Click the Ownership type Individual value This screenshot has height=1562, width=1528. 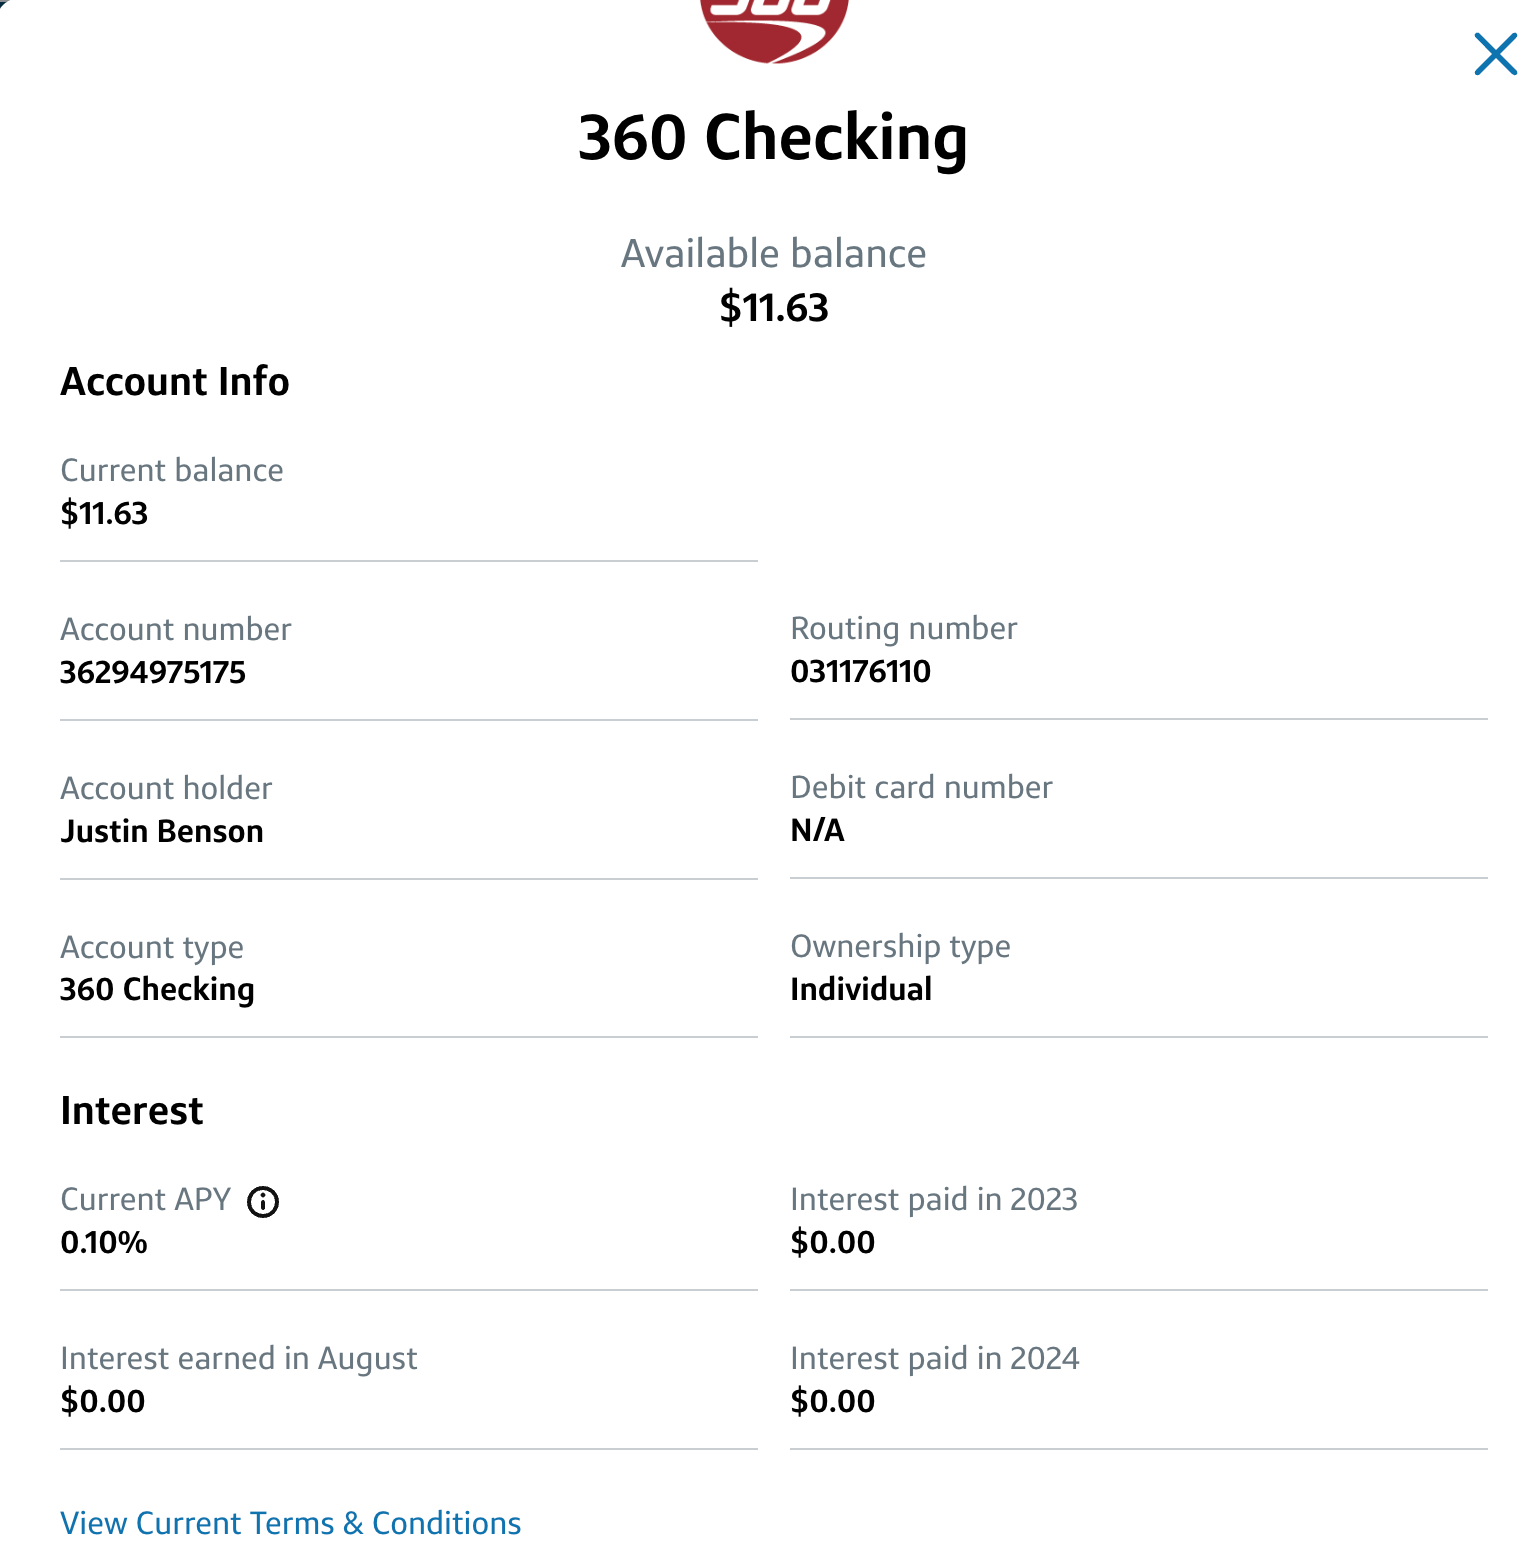(x=860, y=989)
